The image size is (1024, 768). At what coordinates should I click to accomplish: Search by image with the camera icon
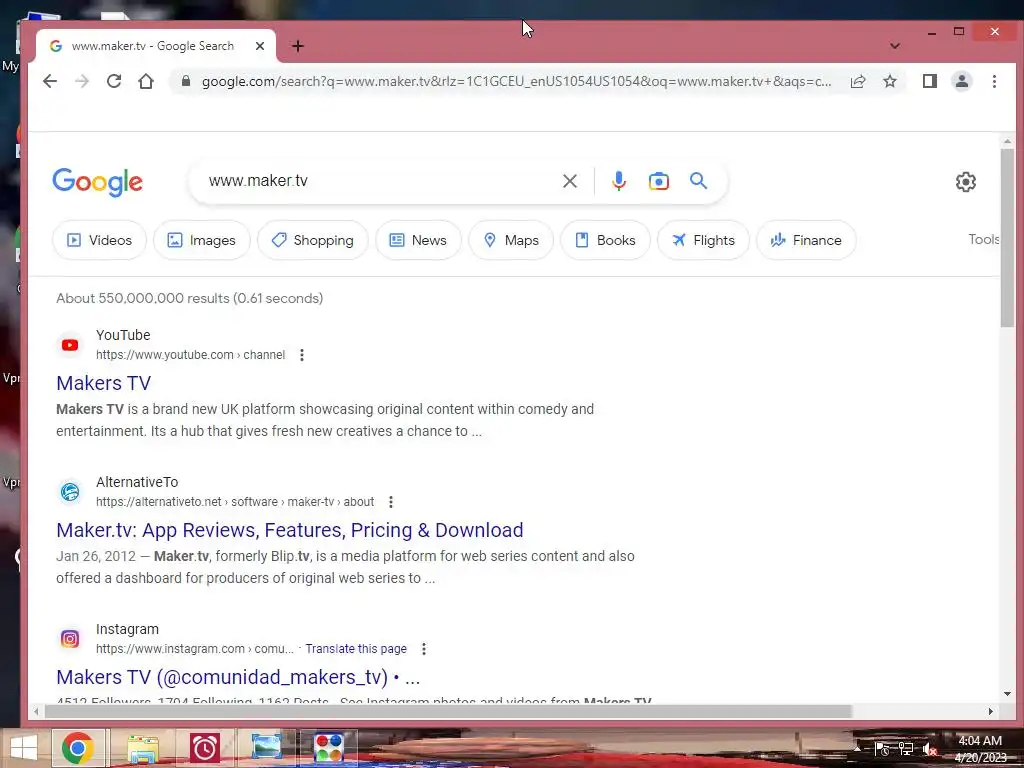coord(658,181)
